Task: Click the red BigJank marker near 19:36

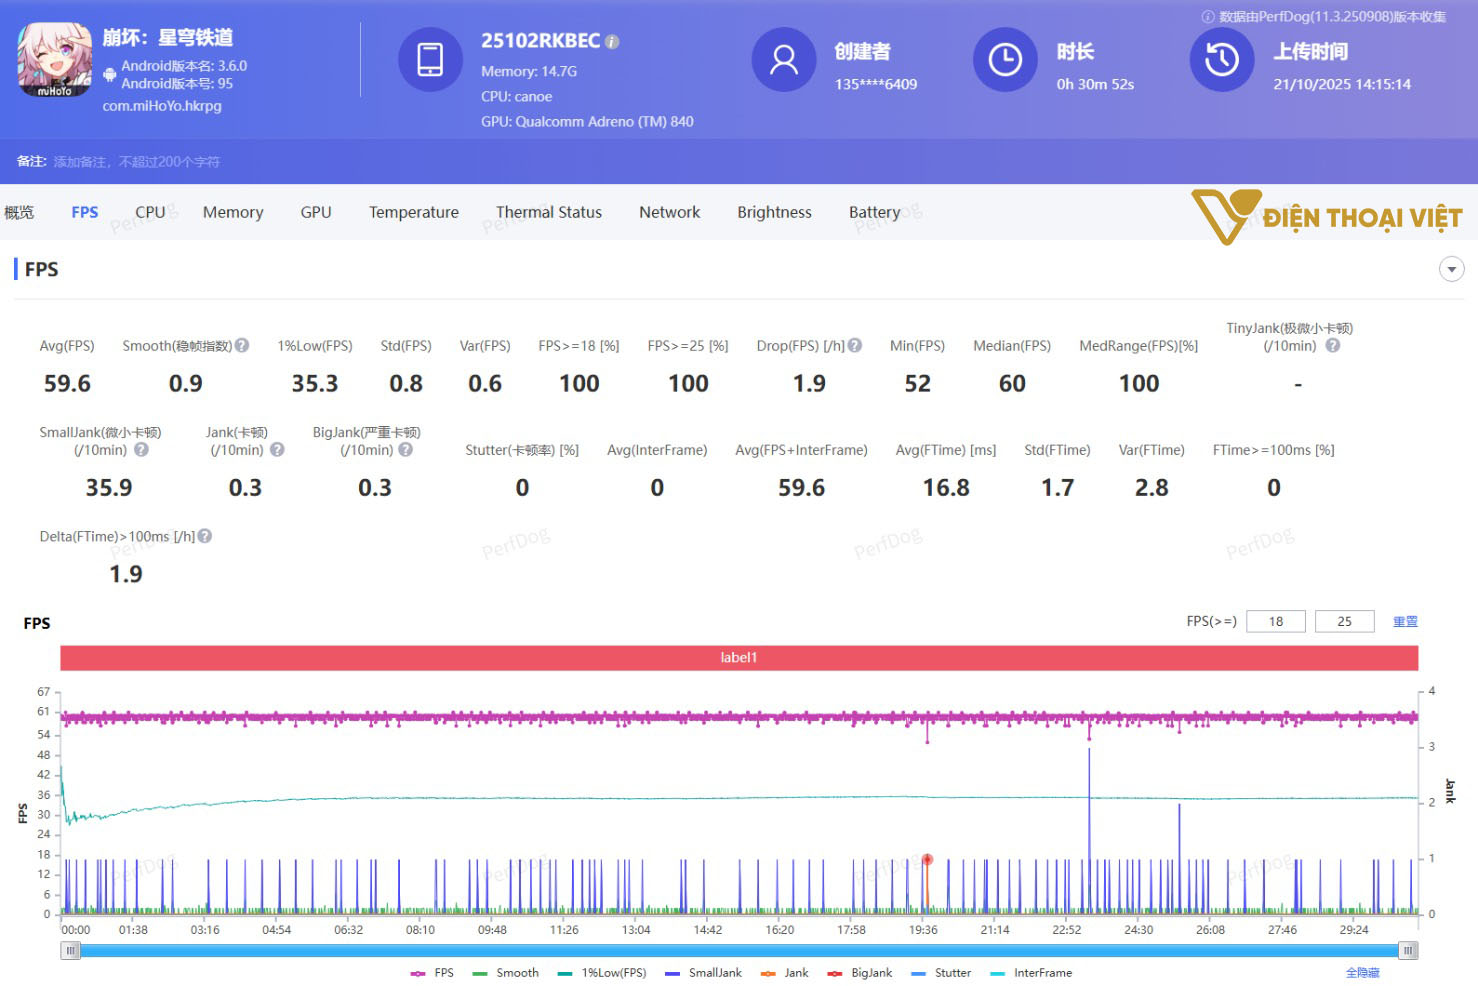Action: [926, 858]
